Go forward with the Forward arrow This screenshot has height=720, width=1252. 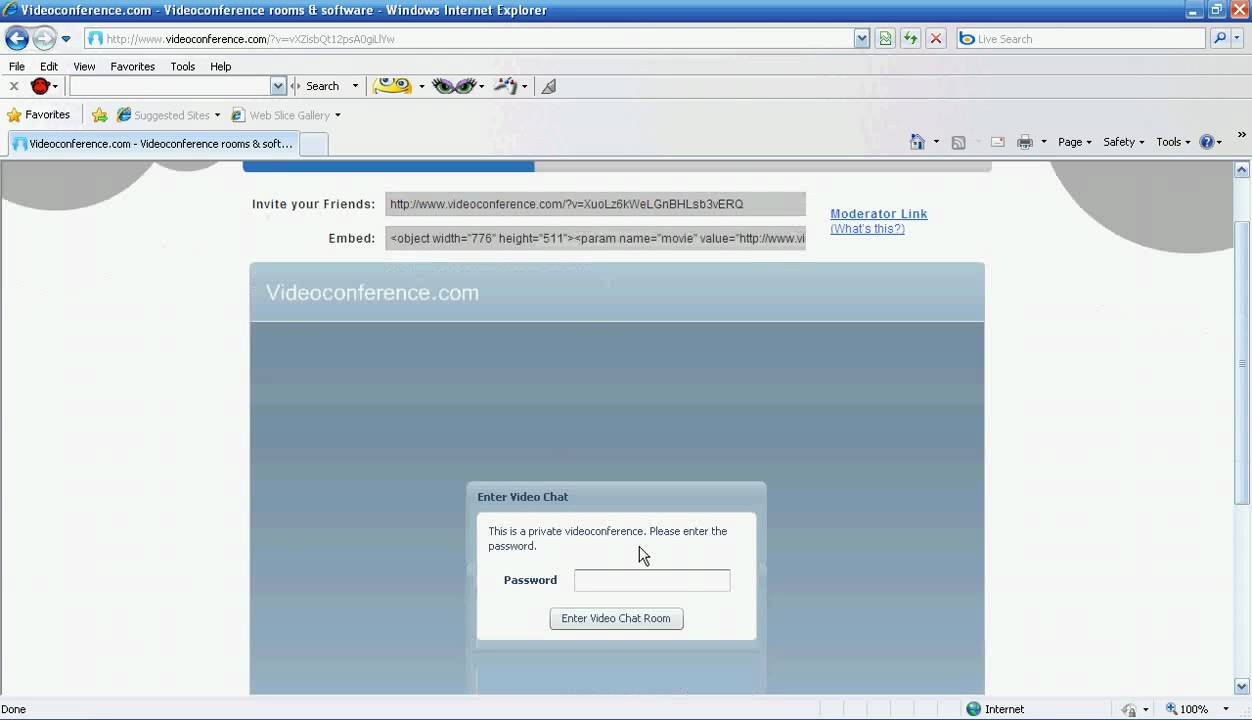[x=44, y=39]
